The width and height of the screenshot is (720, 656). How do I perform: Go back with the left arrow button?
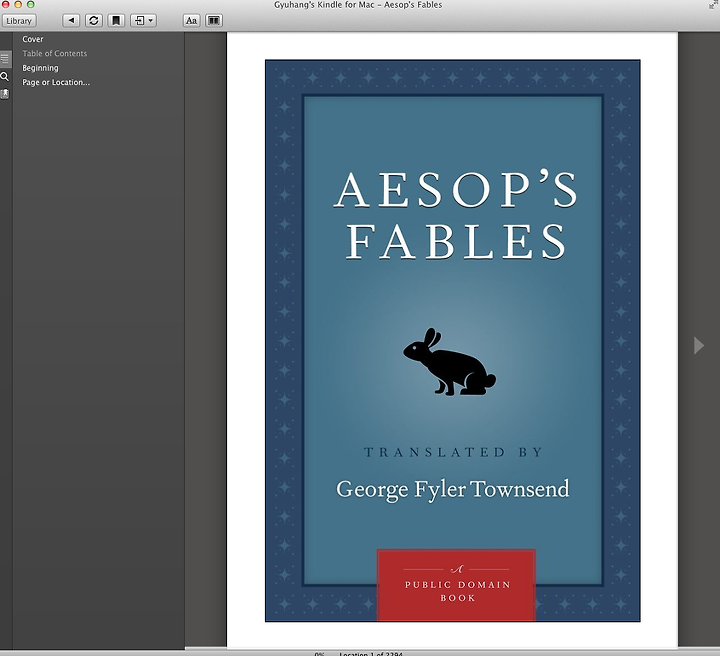pyautogui.click(x=71, y=21)
